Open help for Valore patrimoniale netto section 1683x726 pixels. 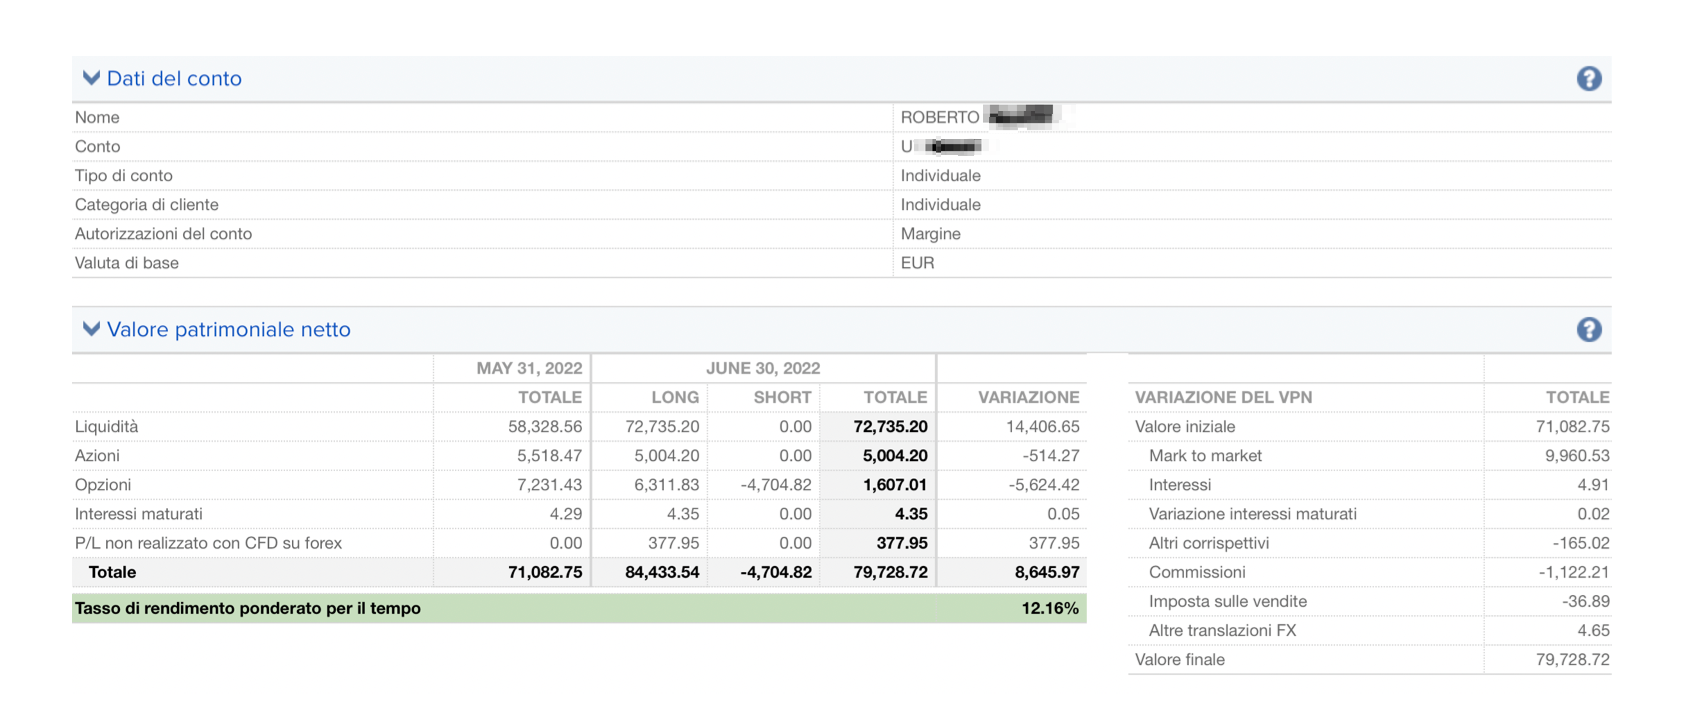click(1588, 330)
